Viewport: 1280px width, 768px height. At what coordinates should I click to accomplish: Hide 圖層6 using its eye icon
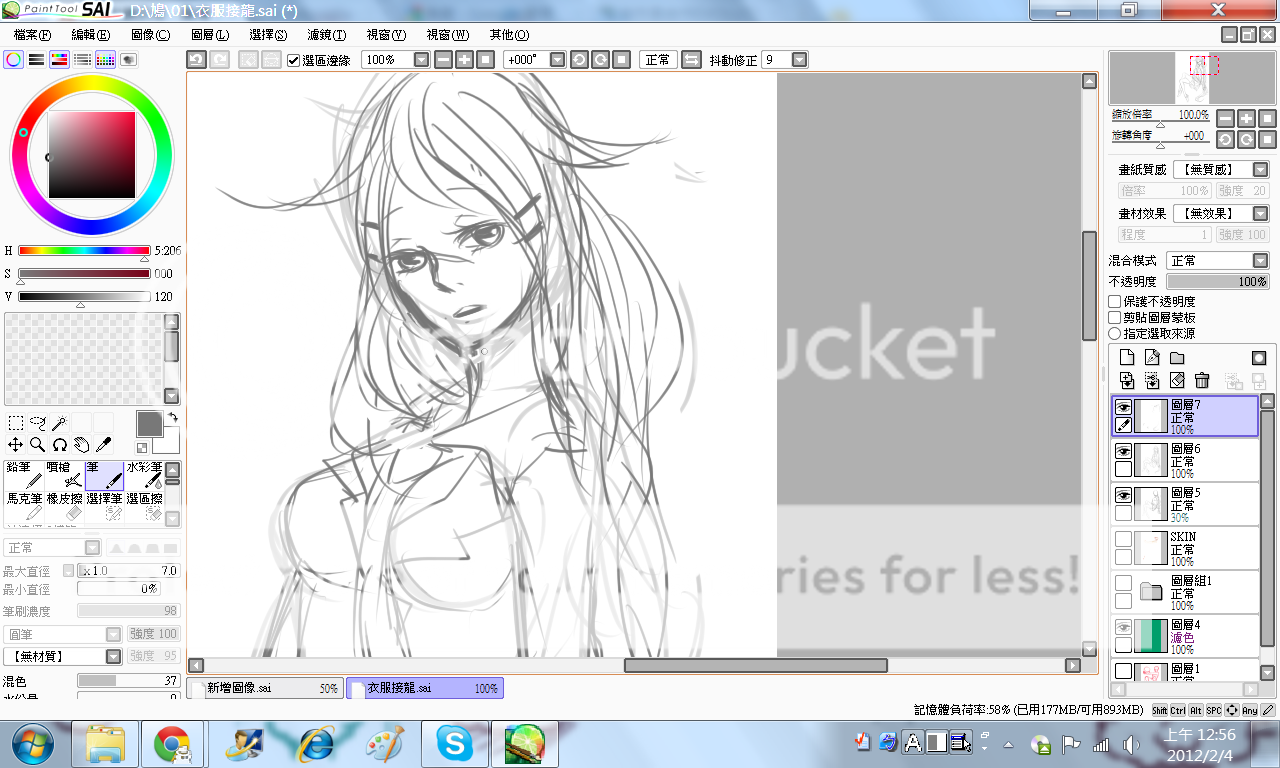click(1124, 451)
